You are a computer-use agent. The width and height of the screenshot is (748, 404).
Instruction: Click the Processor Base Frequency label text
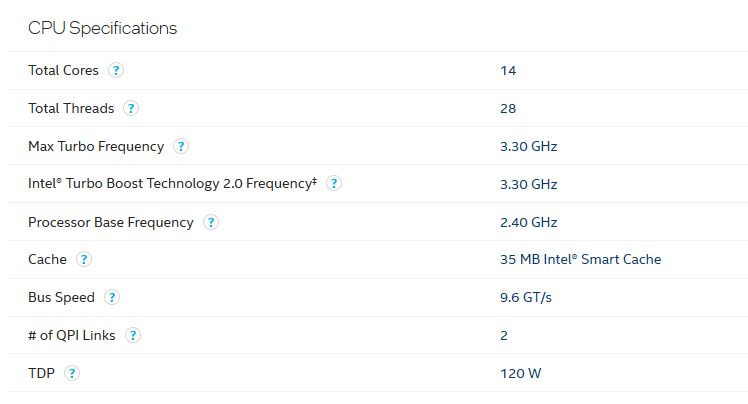[x=111, y=223]
